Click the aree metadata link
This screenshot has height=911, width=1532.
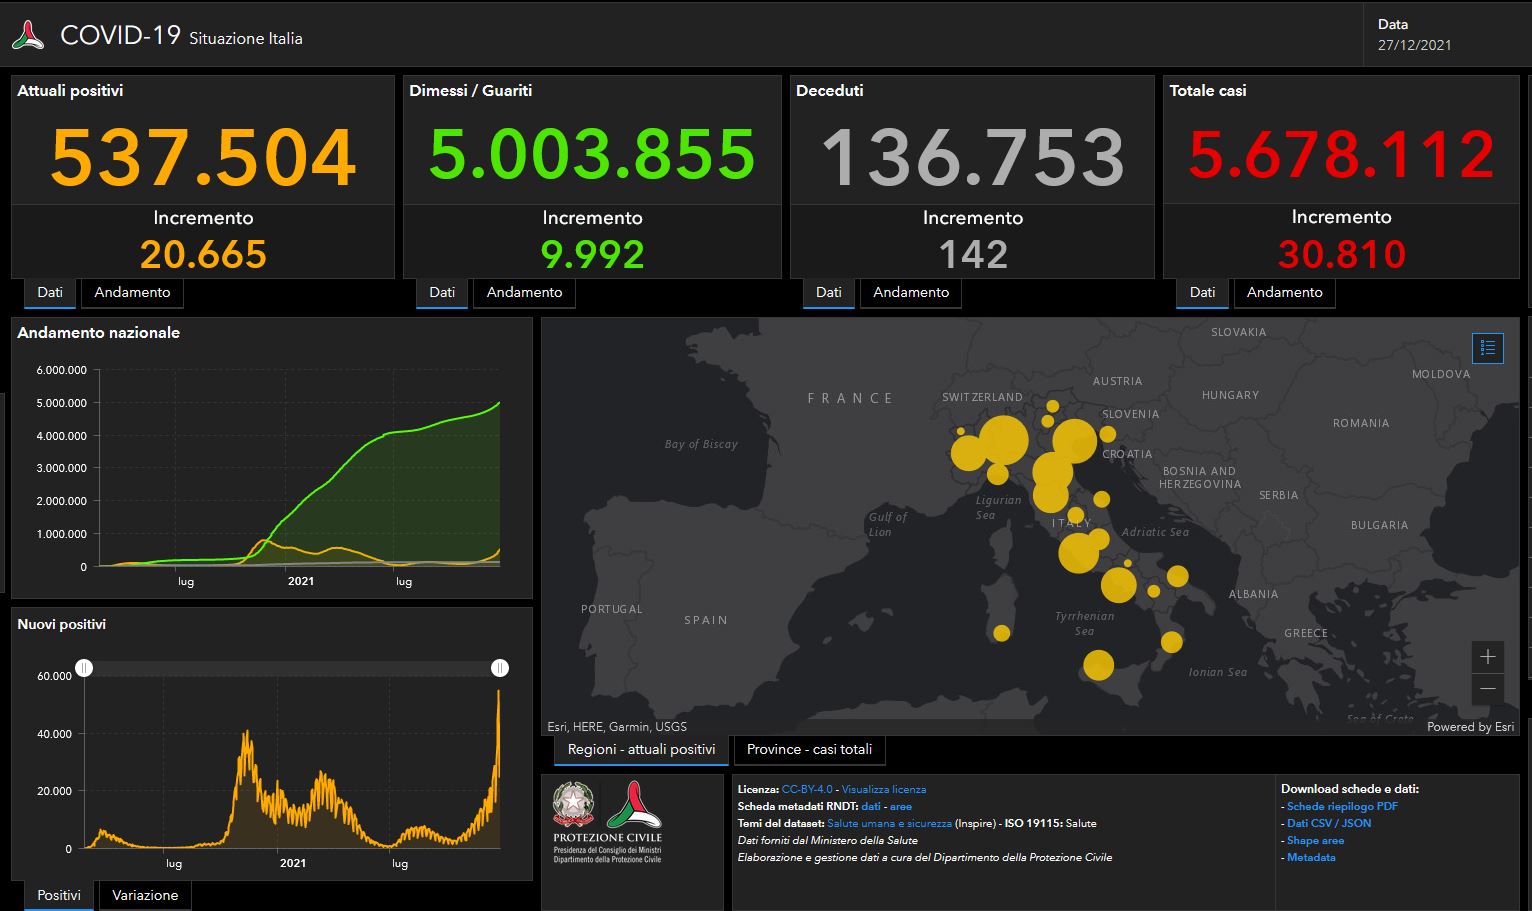(900, 806)
